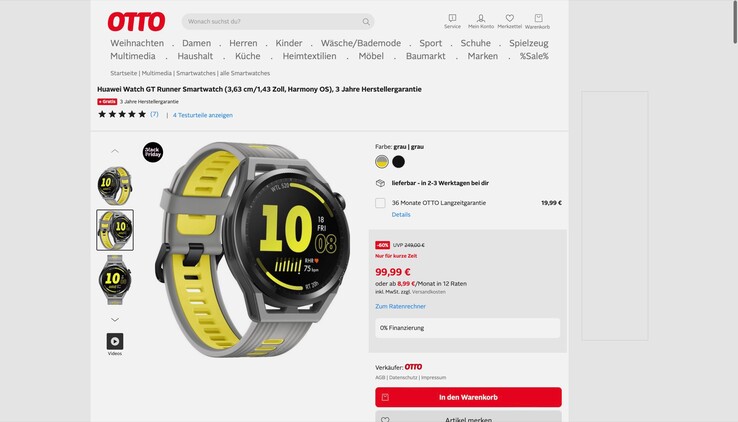Screen dimensions: 738x422
Task: Click the search magnifier icon
Action: point(366,22)
